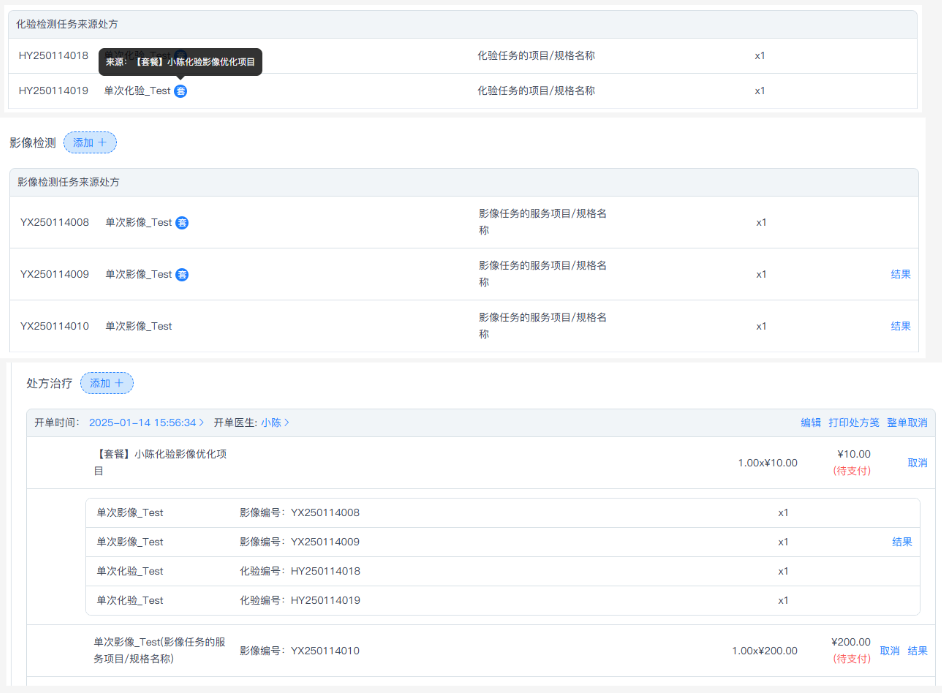Image resolution: width=942 pixels, height=693 pixels.
Task: Click 单次影像_Test name in YX250114010 task row
Action: click(x=139, y=326)
